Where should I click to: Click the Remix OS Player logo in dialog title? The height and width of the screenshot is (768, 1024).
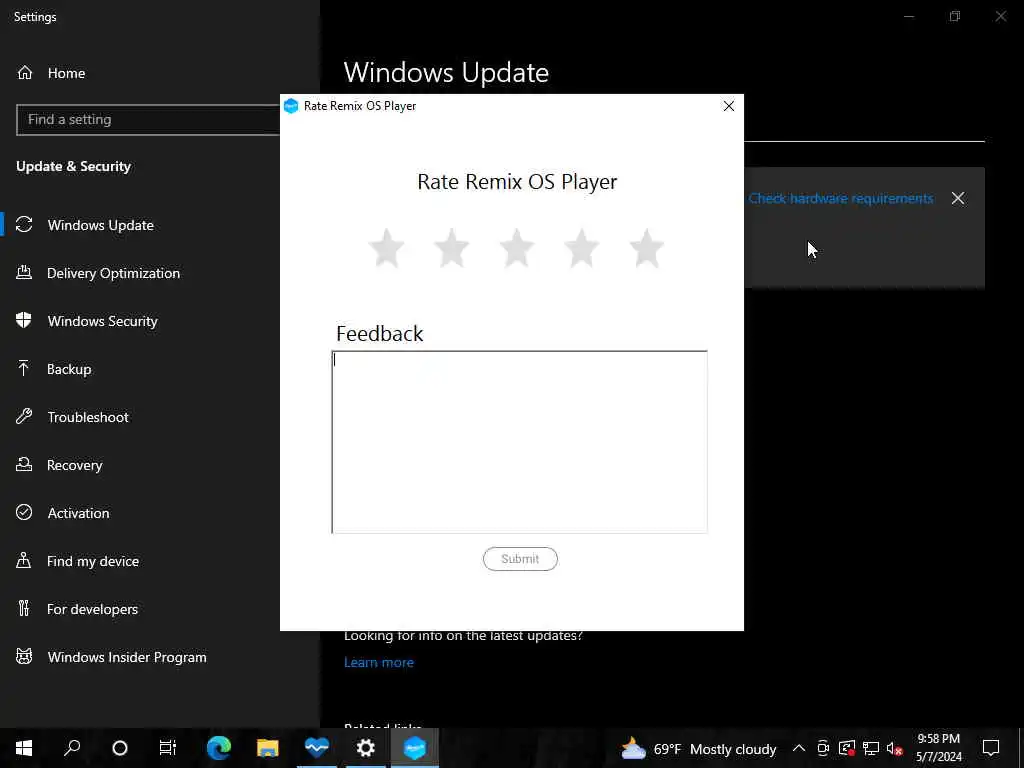291,106
